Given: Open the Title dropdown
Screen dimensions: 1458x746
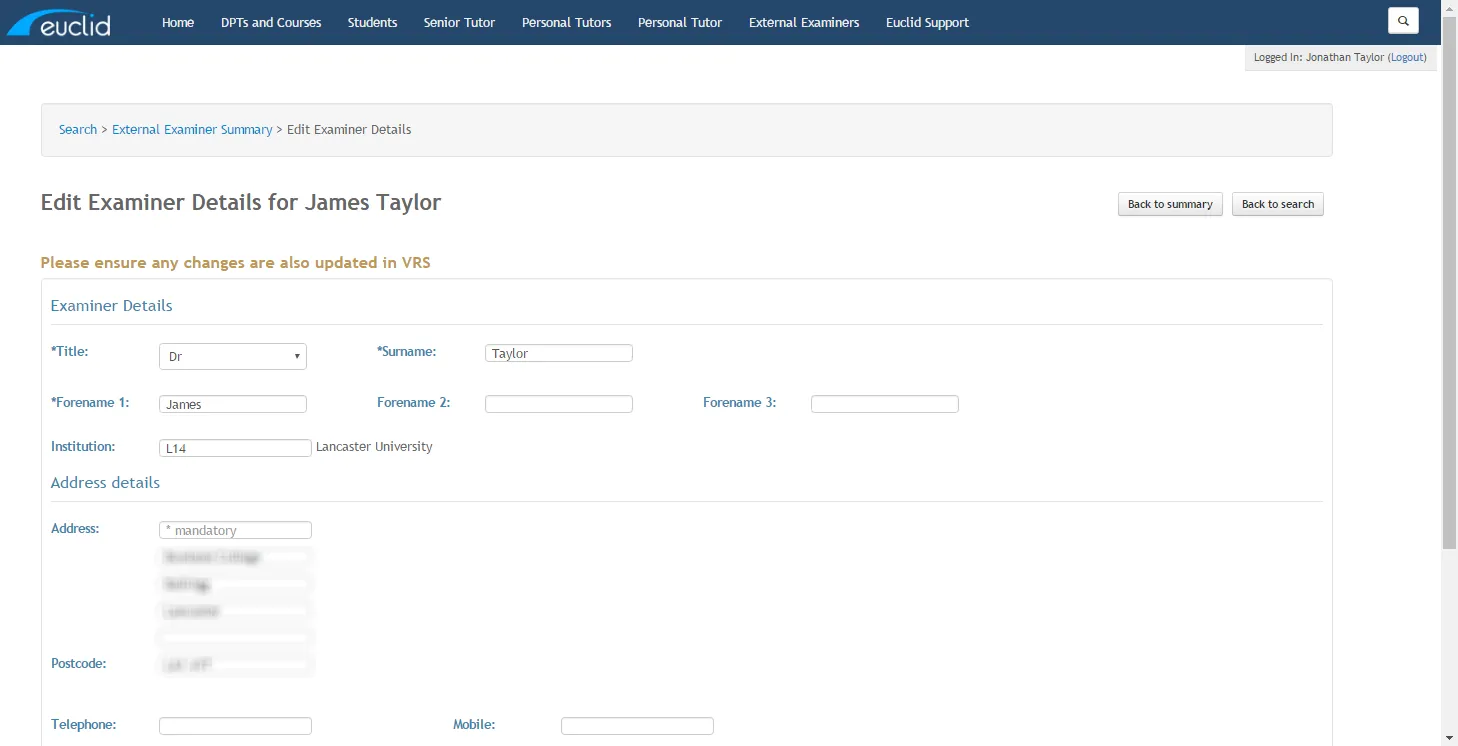Looking at the screenshot, I should click(x=232, y=357).
